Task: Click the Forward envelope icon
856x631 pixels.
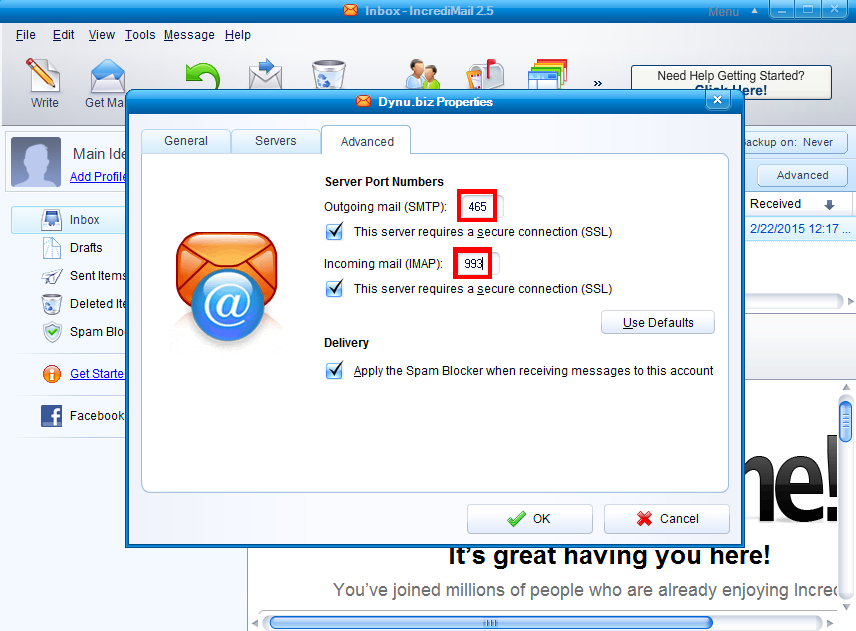Action: point(265,74)
